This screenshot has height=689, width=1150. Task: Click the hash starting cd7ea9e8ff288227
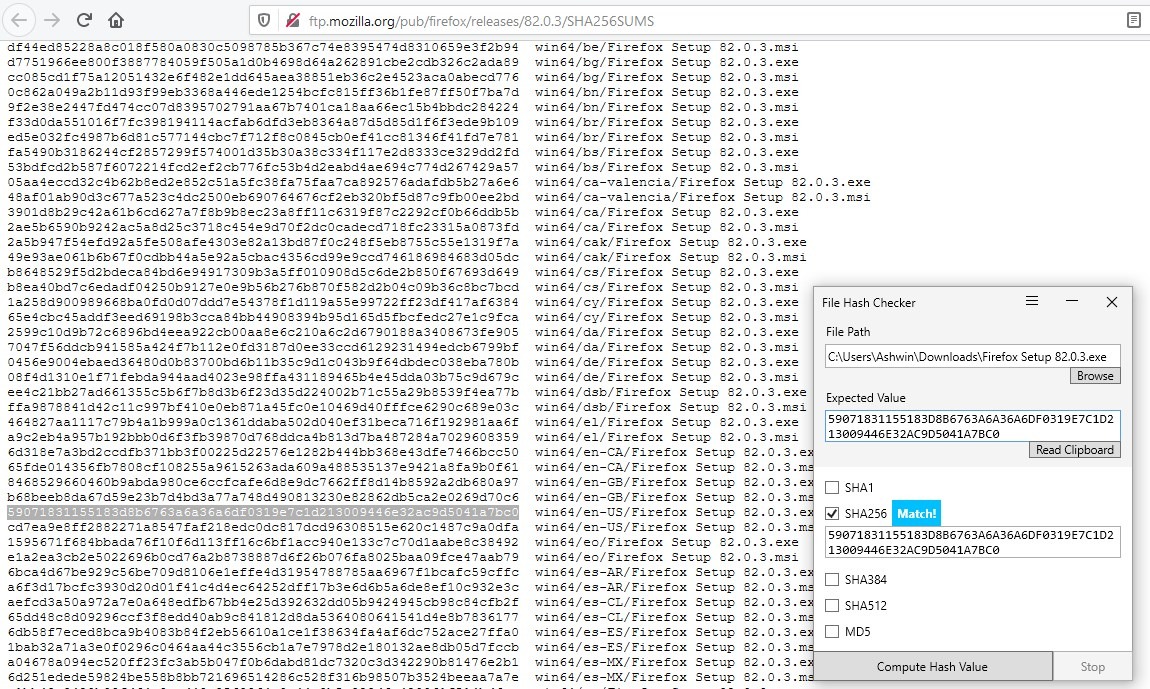(263, 527)
